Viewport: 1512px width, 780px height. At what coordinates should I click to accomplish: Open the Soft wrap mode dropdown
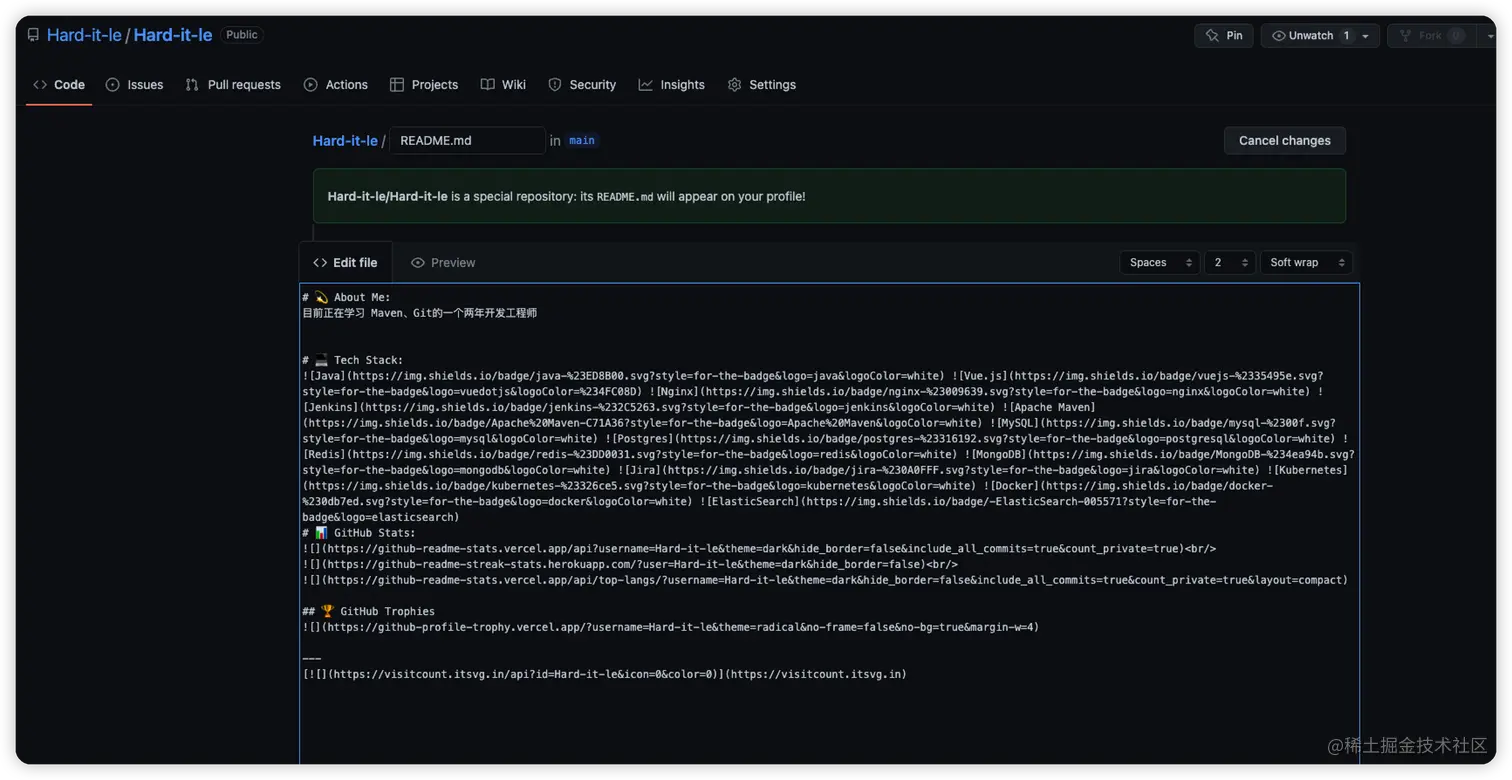1306,263
